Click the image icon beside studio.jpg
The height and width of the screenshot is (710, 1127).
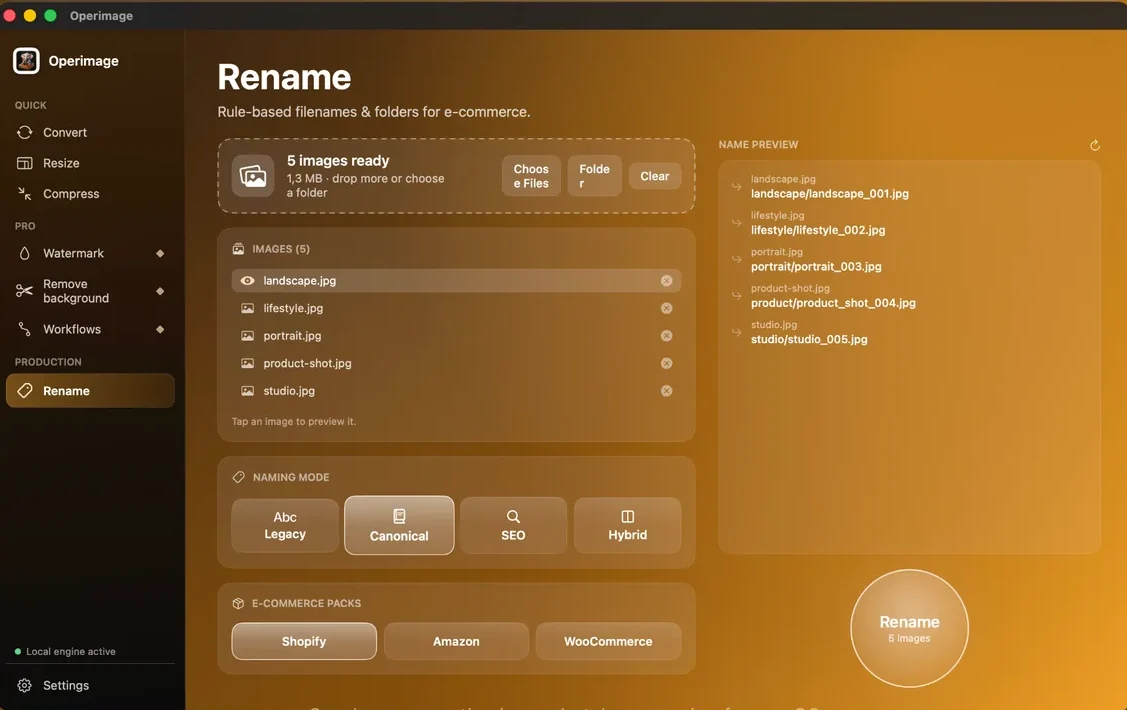tap(247, 391)
